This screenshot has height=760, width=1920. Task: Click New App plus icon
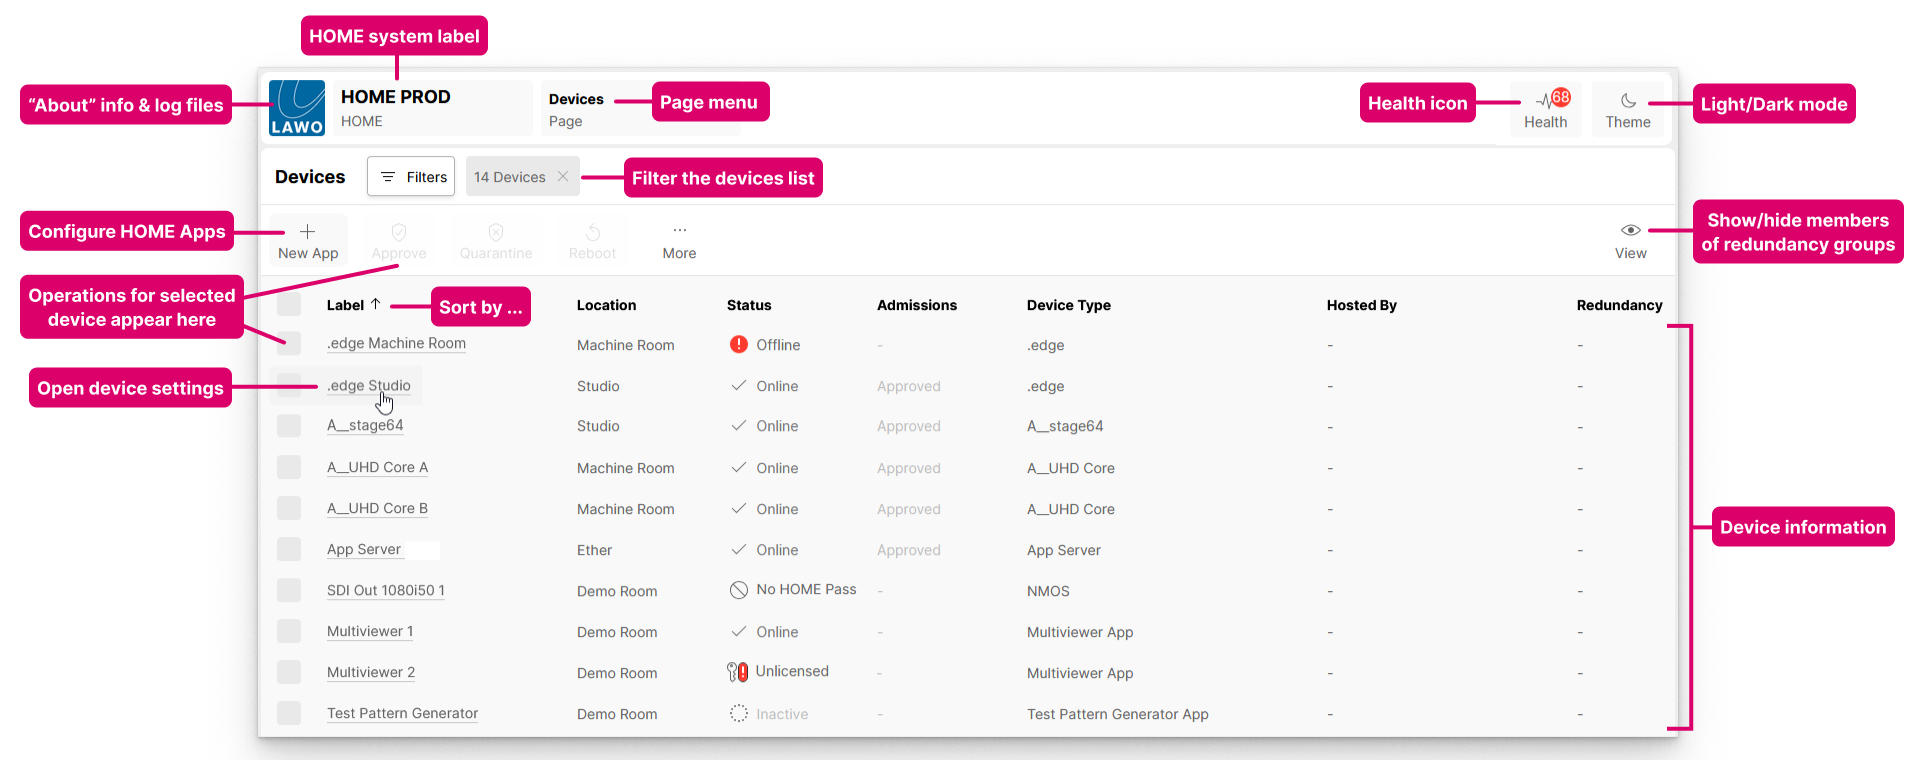[307, 232]
